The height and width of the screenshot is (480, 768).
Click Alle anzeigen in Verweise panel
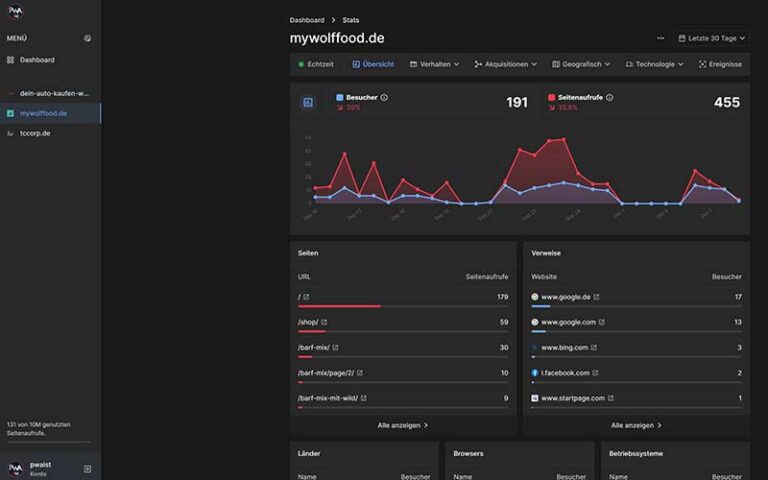(x=636, y=425)
